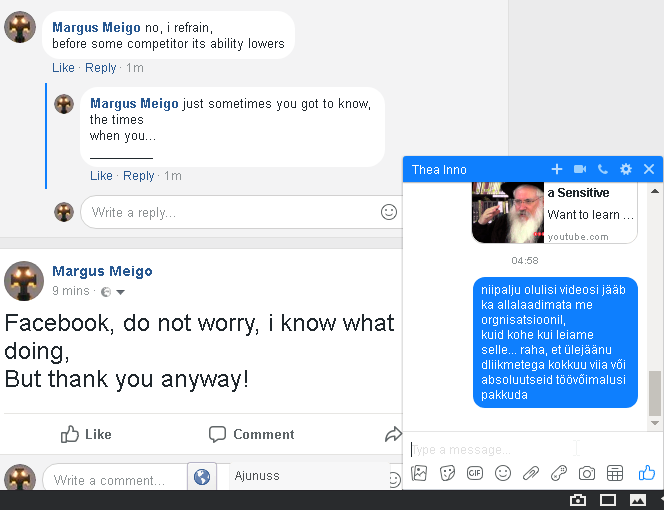Reply to the 'no, i refrain' comment
The height and width of the screenshot is (510, 664).
(100, 68)
